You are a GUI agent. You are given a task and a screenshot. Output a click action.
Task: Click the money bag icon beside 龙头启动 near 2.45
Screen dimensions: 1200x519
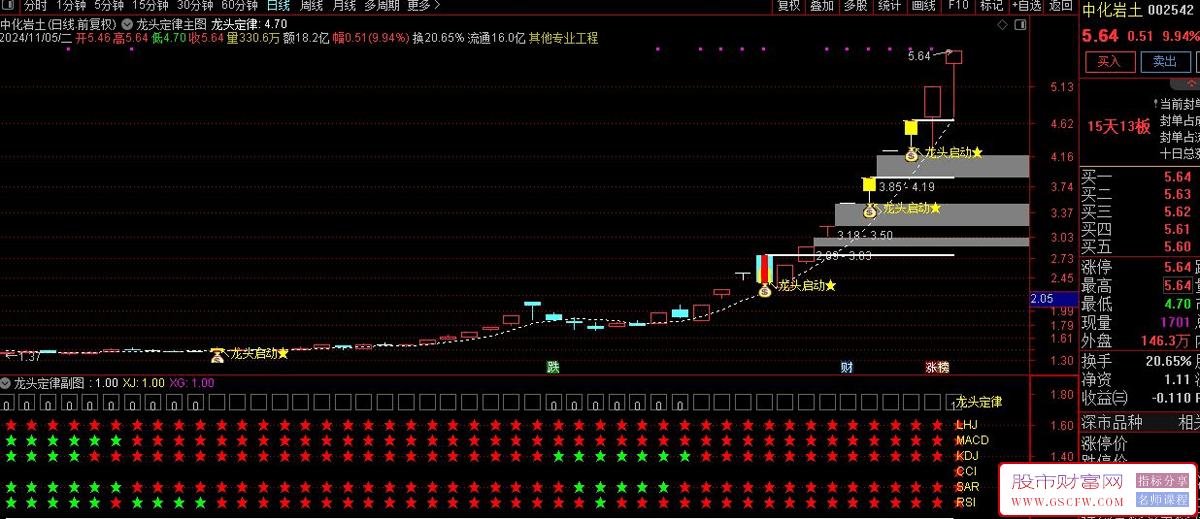coord(765,288)
